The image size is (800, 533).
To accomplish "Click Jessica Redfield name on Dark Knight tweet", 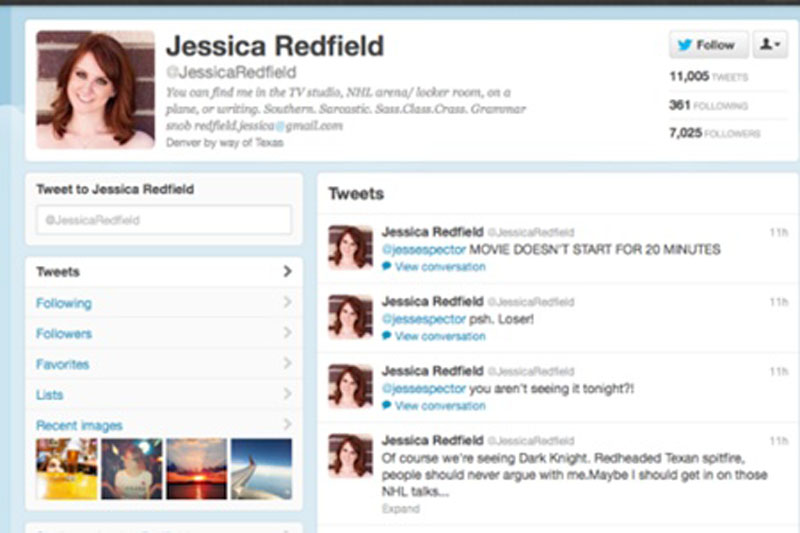I will [433, 440].
